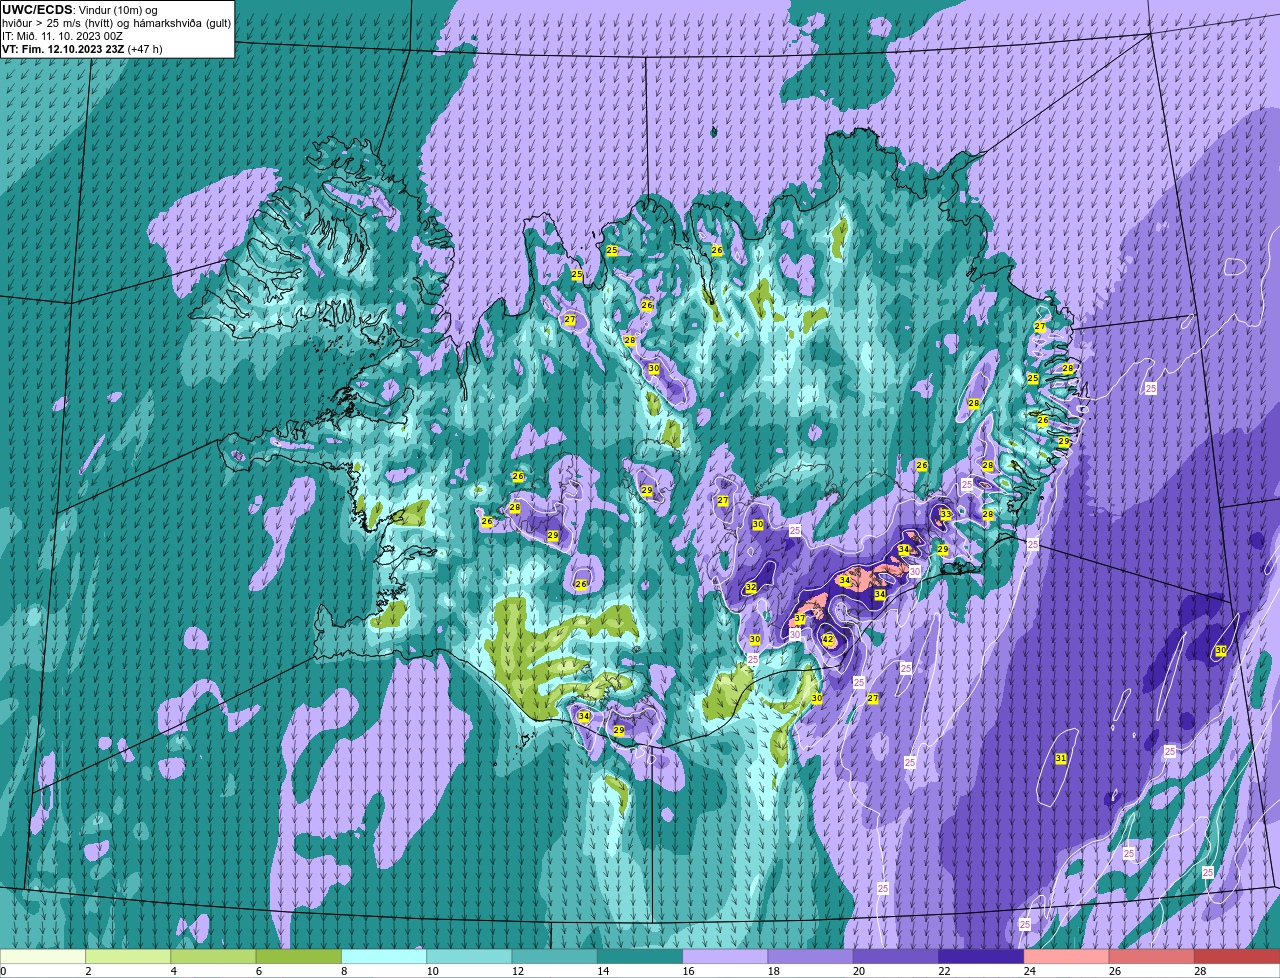This screenshot has width=1280, height=978.
Task: Click the legend tick label 8
Action: click(x=344, y=971)
